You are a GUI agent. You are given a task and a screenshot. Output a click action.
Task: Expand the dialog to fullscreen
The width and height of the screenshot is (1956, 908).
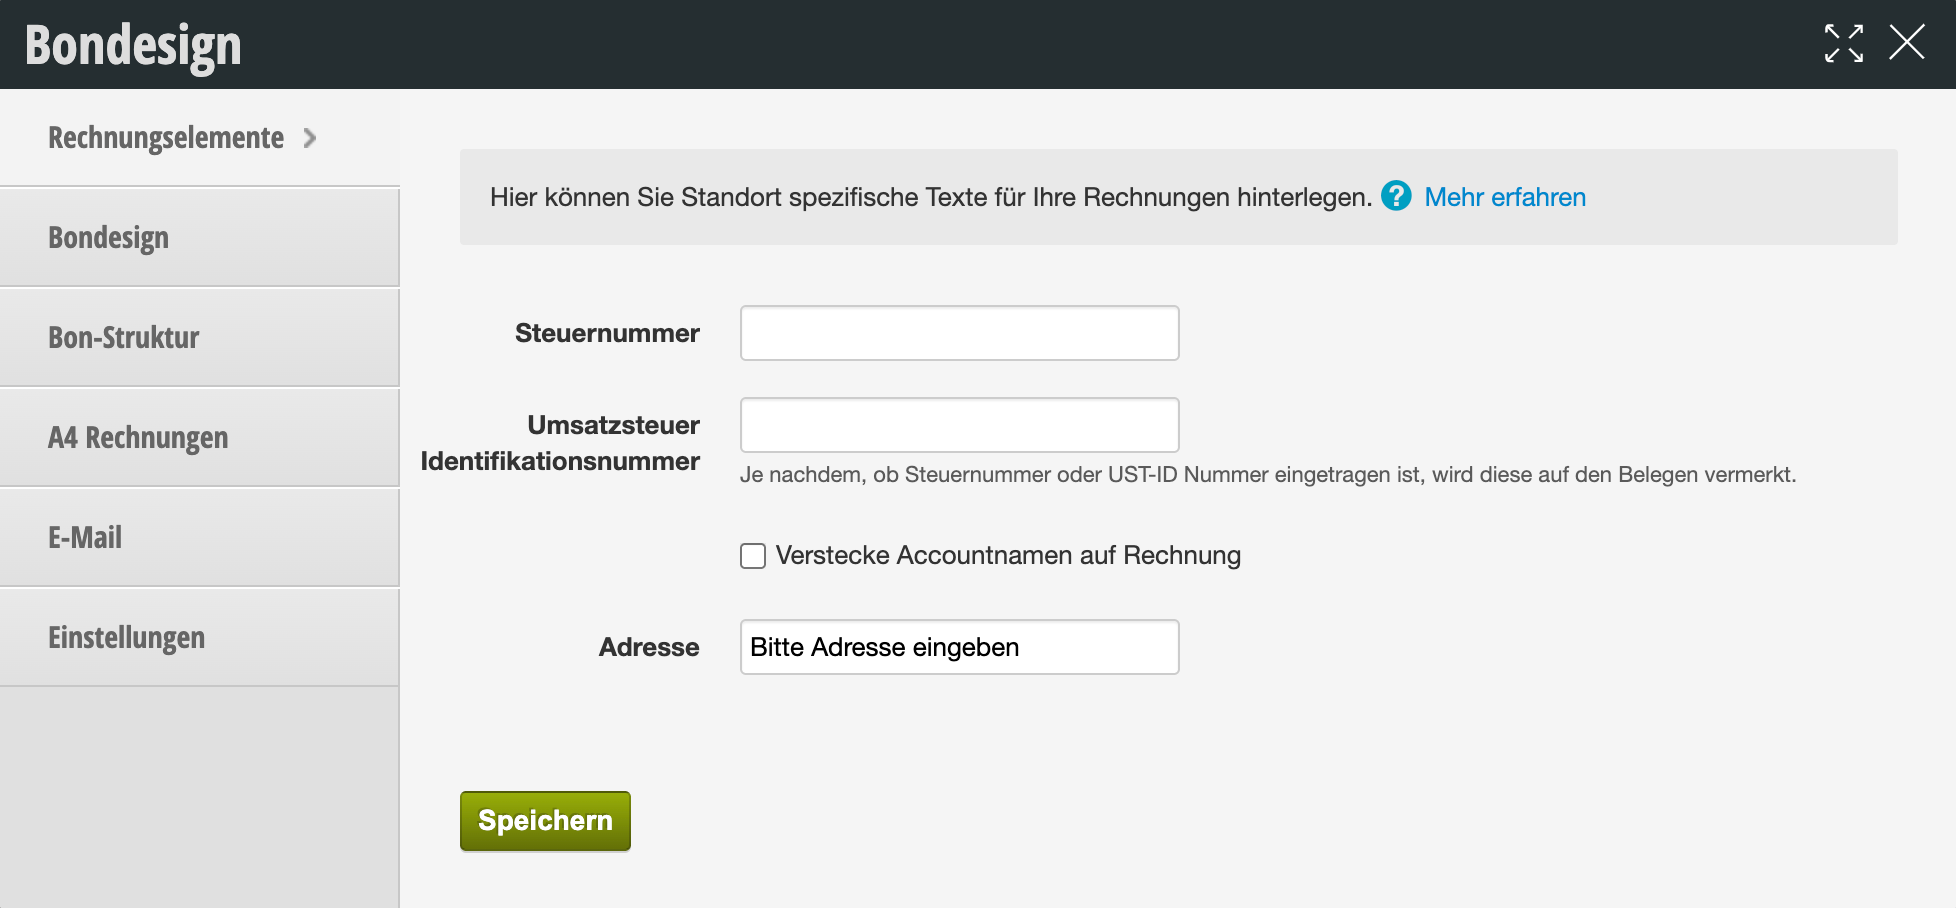[x=1843, y=44]
